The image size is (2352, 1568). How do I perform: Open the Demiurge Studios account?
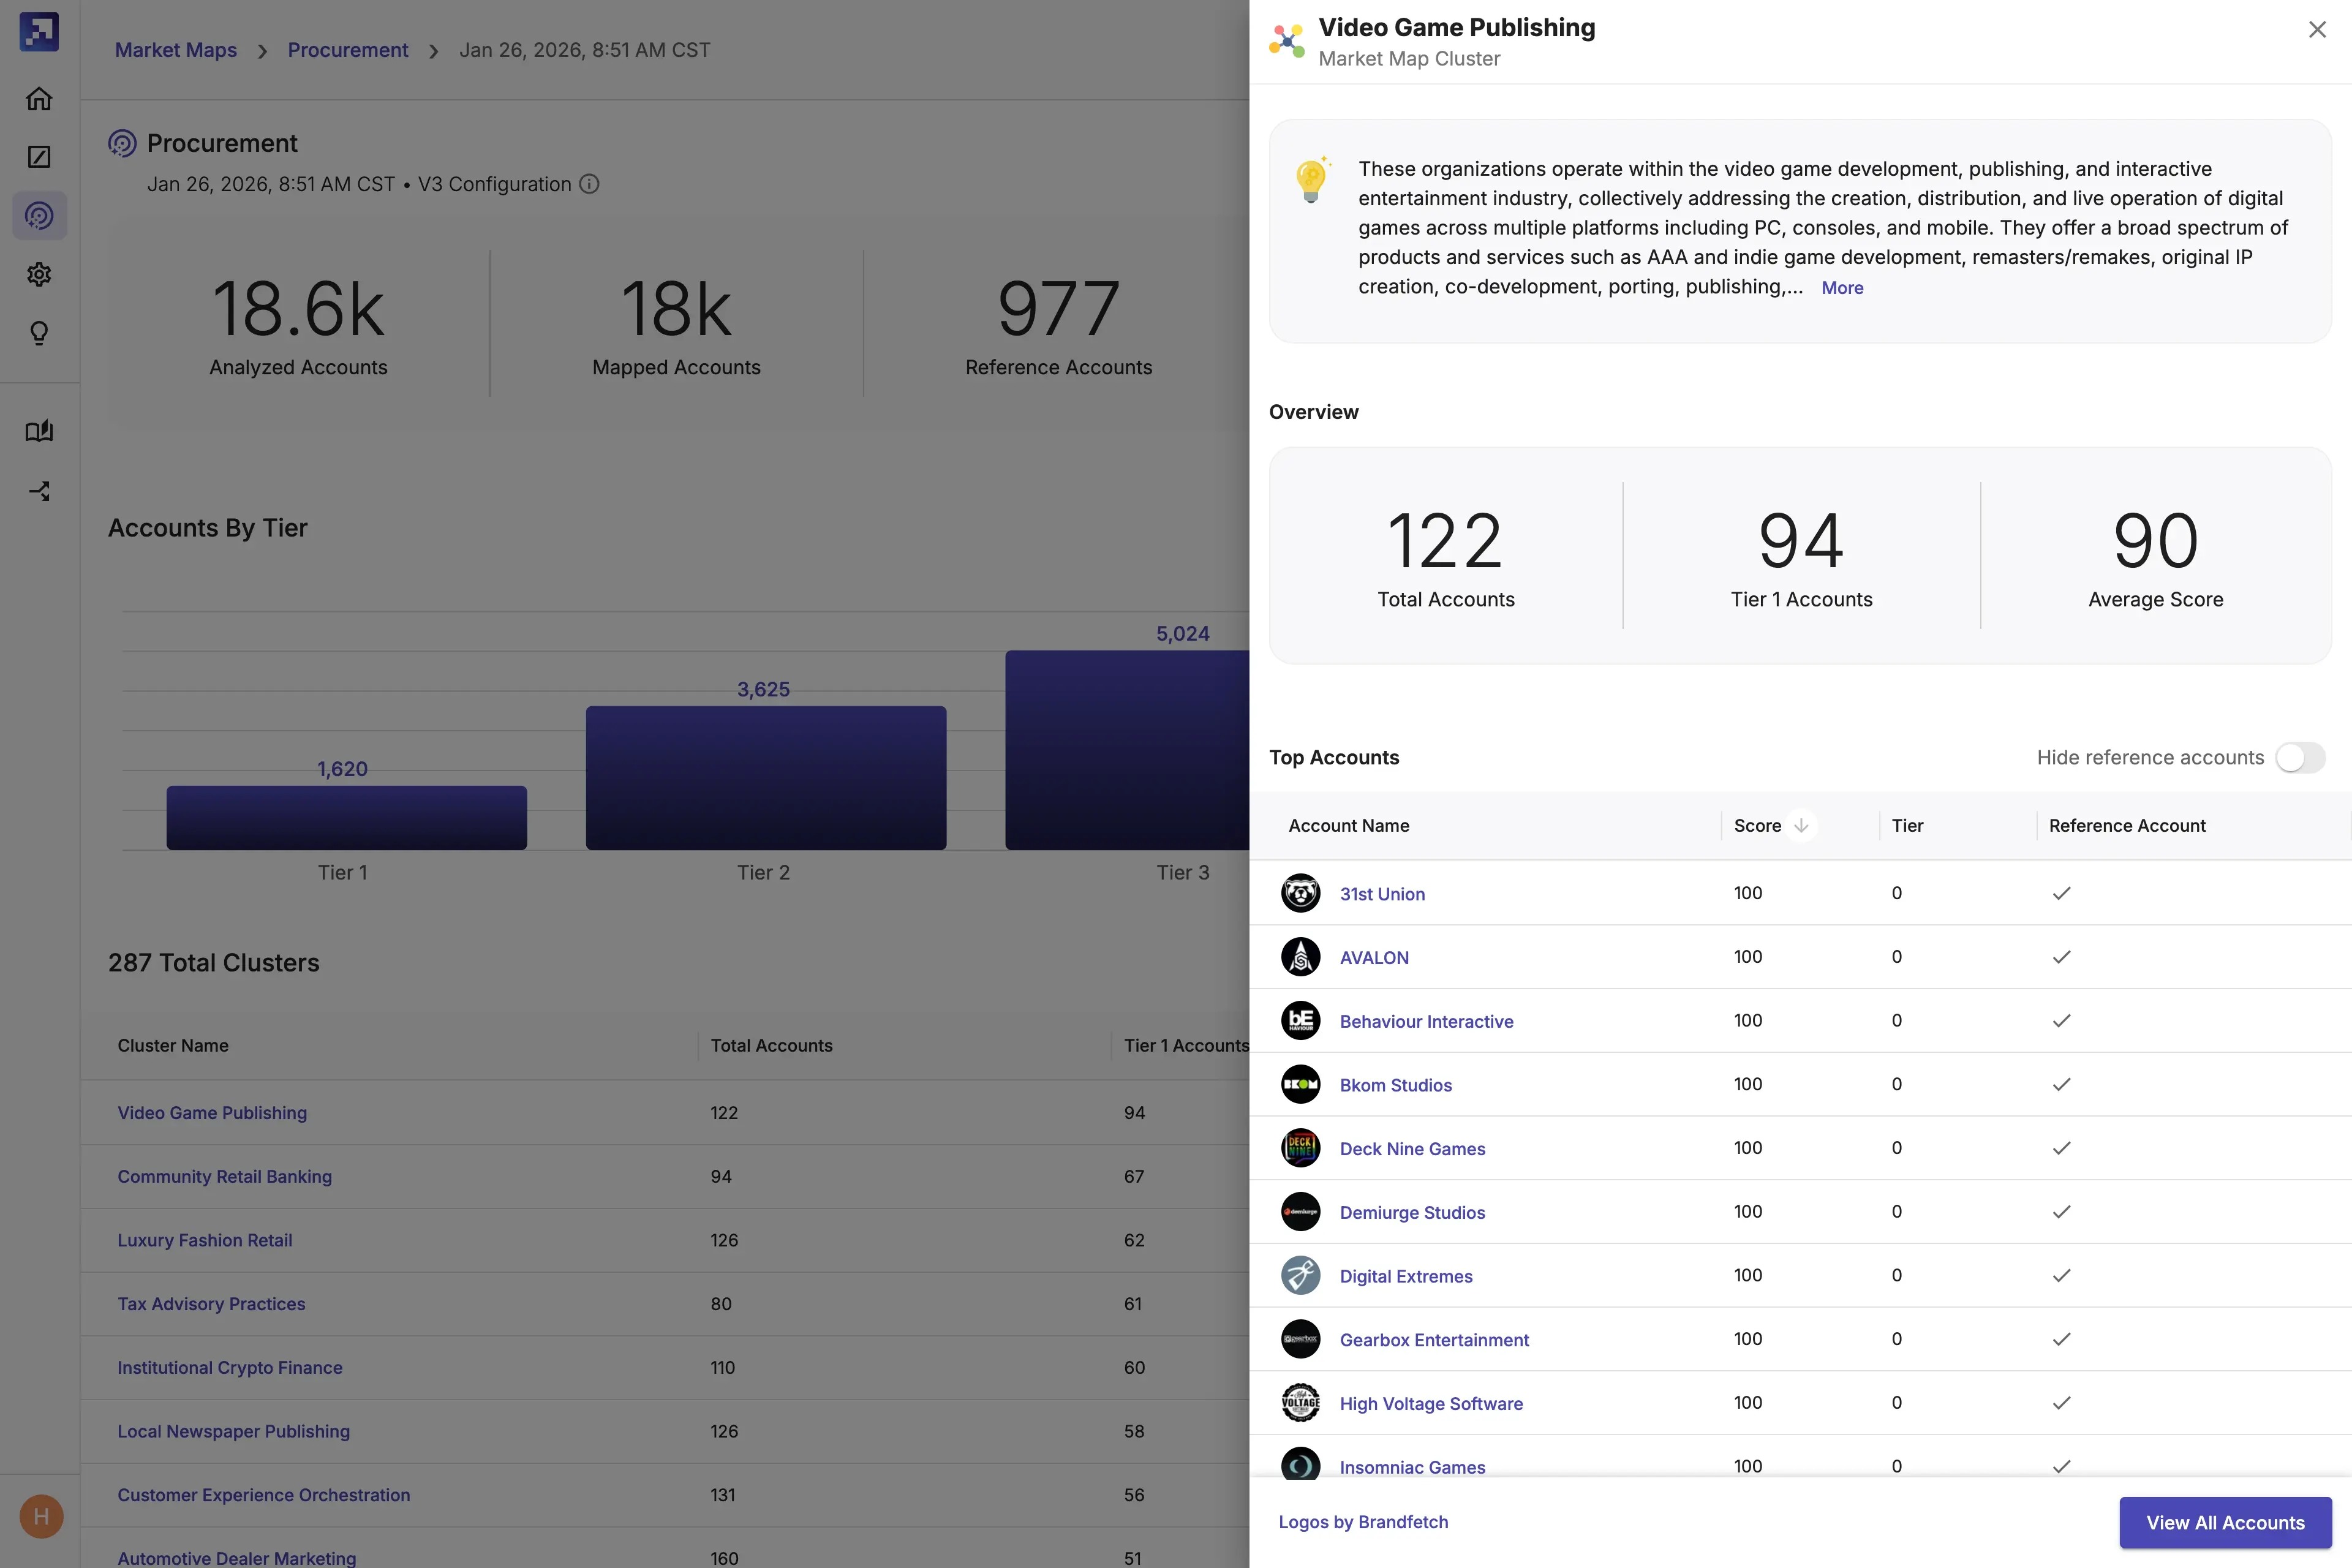pos(1412,1212)
